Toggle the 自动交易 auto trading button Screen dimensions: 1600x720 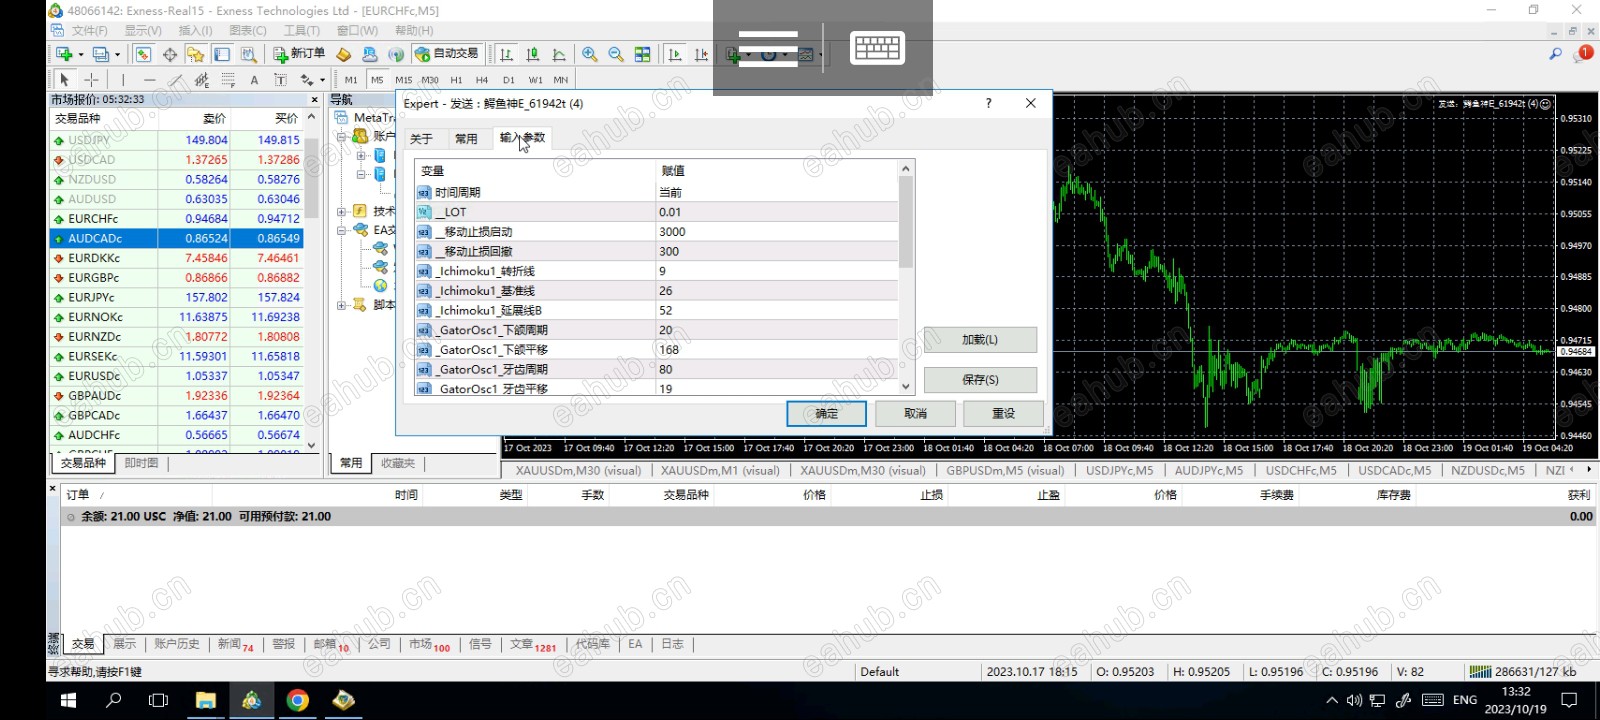point(447,54)
